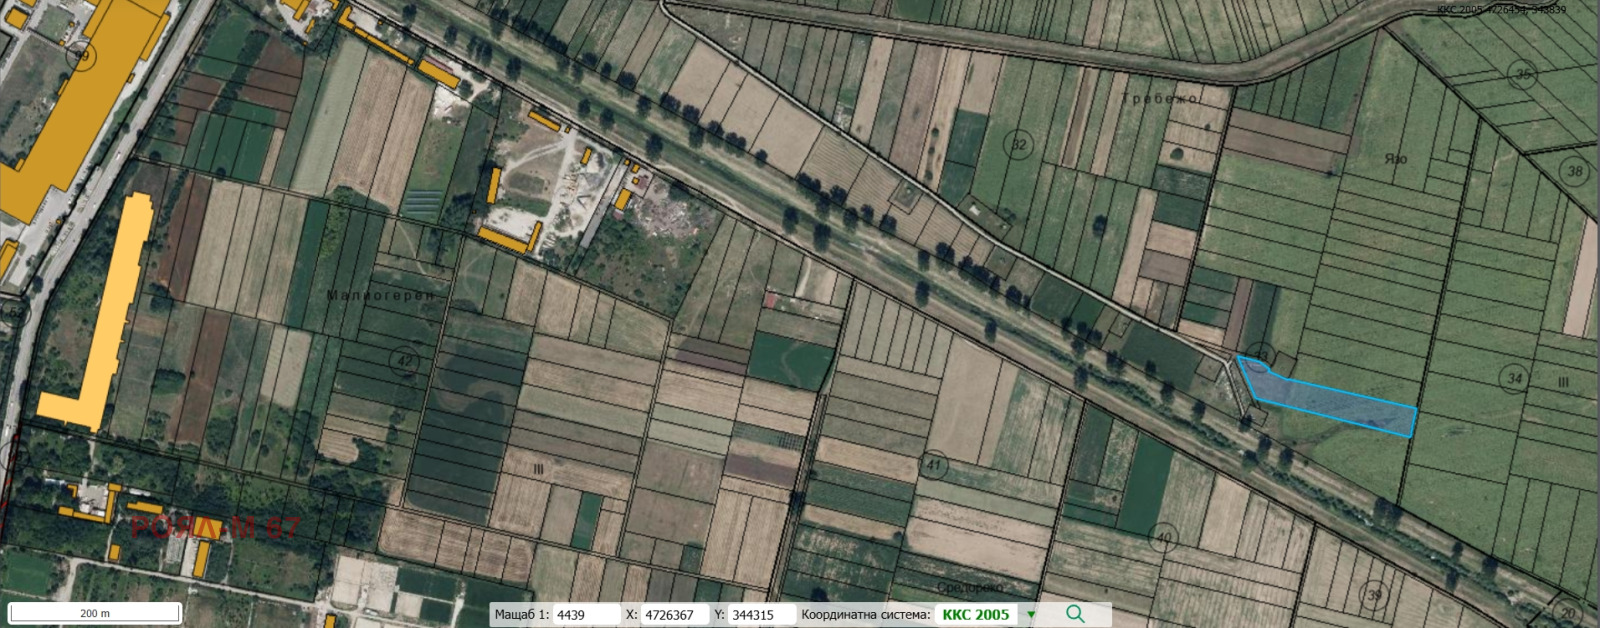Click the circled block number 41

[x=933, y=465]
